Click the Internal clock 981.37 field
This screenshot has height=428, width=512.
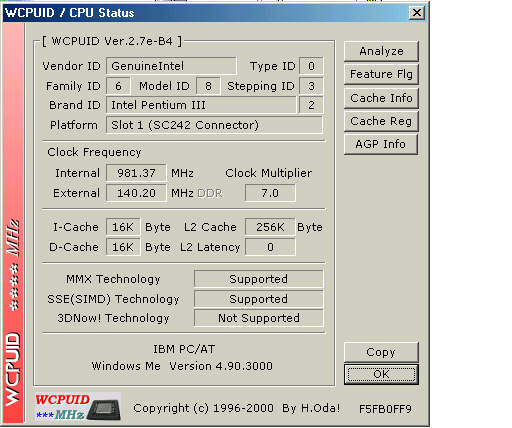coord(136,173)
